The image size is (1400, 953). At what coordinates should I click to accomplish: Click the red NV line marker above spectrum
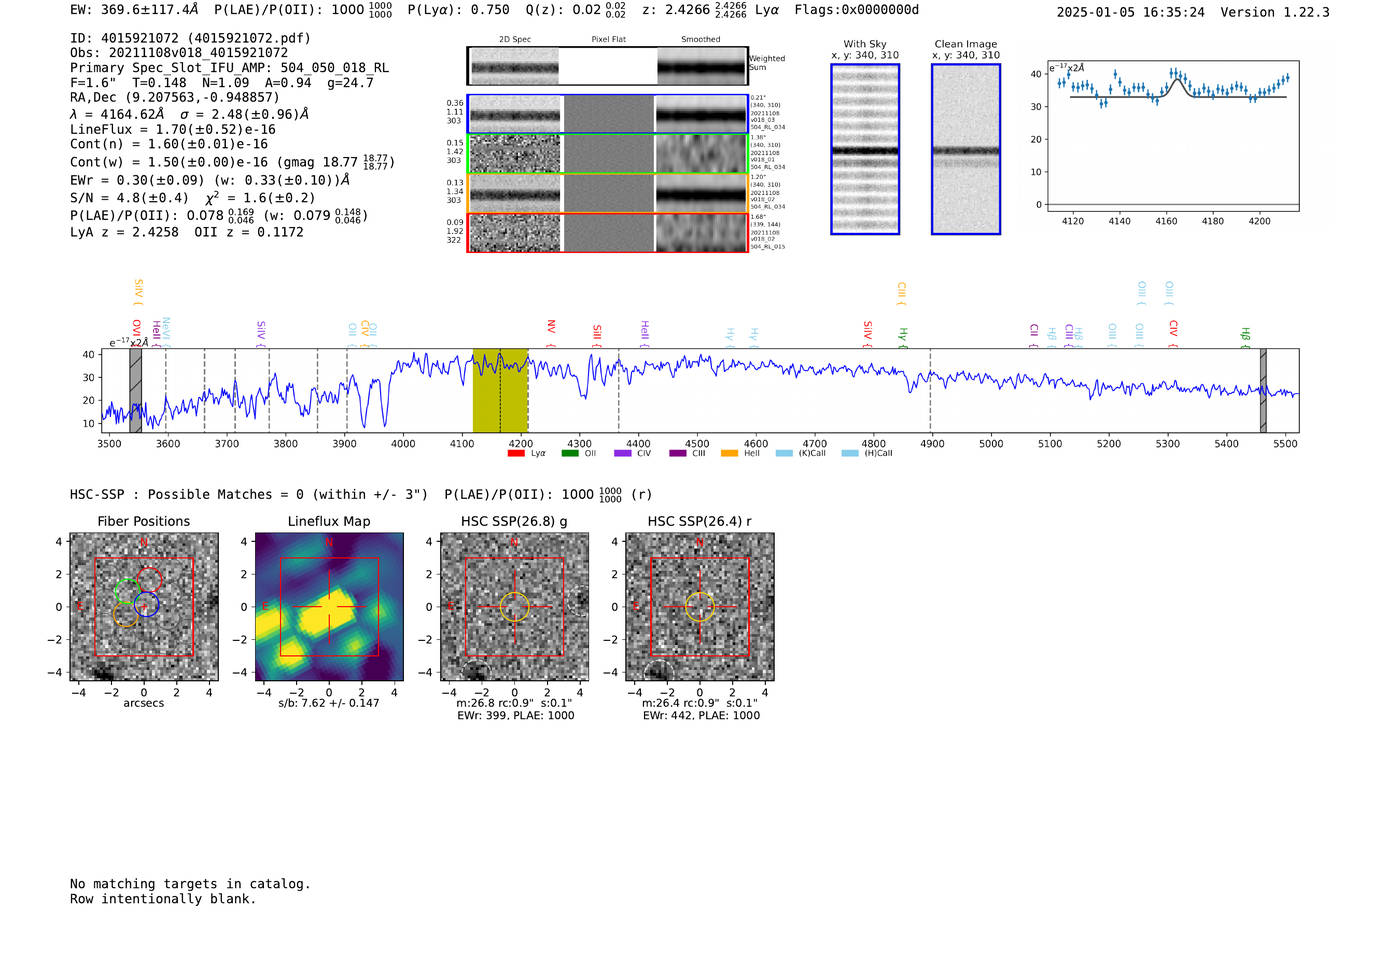coord(551,328)
